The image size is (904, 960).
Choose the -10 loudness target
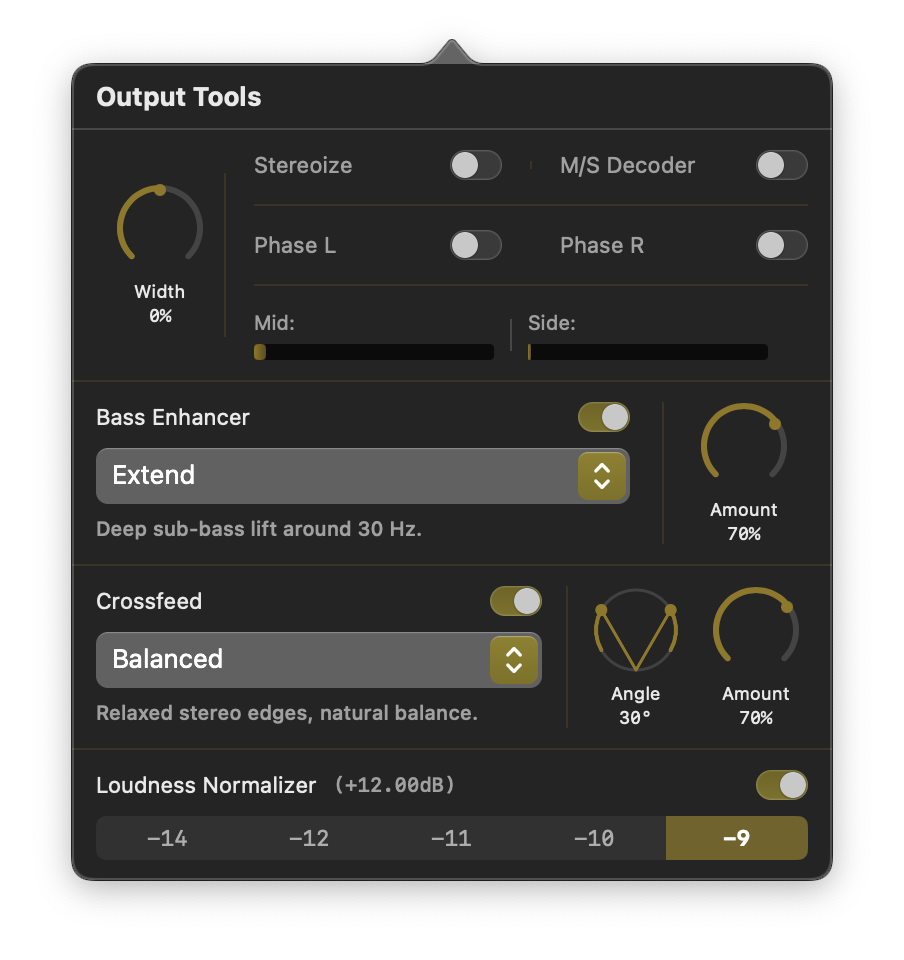(x=594, y=838)
